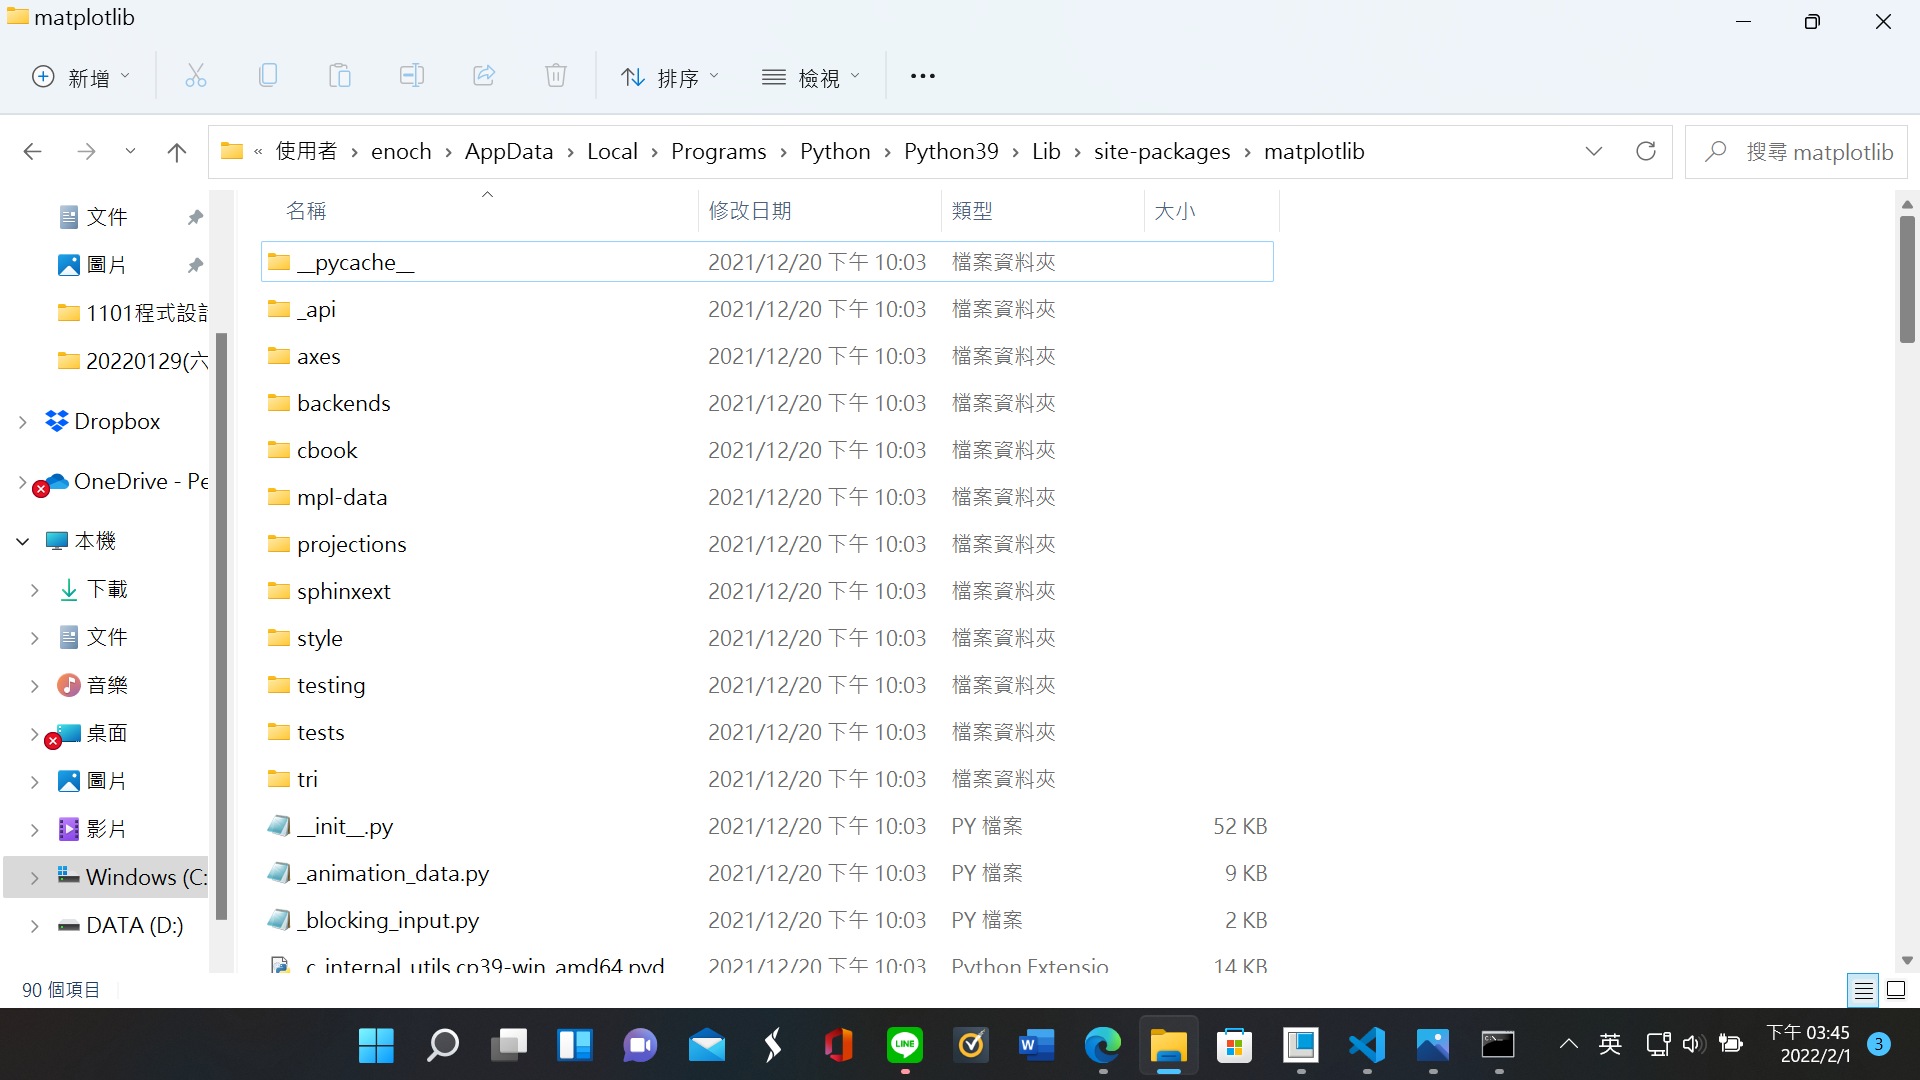
Task: Open Visual Studio Code from the taskbar
Action: (1367, 1045)
